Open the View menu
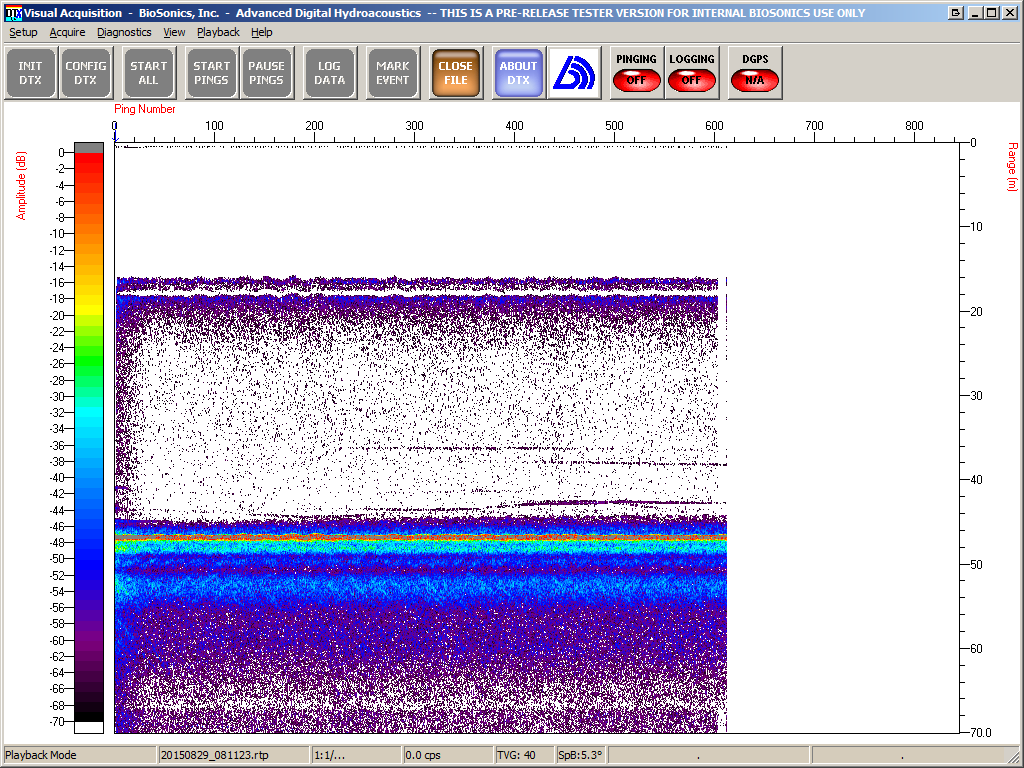The image size is (1024, 768). pyautogui.click(x=174, y=32)
